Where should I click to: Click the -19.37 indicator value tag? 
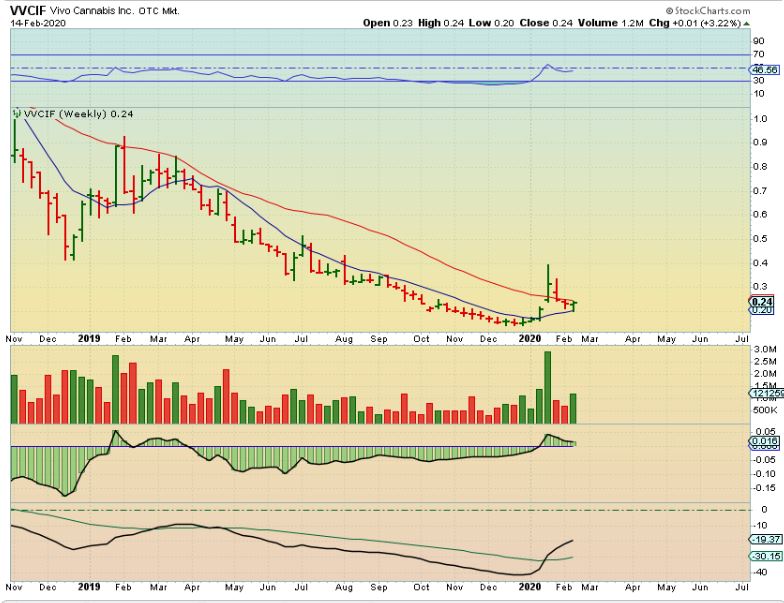(x=766, y=540)
